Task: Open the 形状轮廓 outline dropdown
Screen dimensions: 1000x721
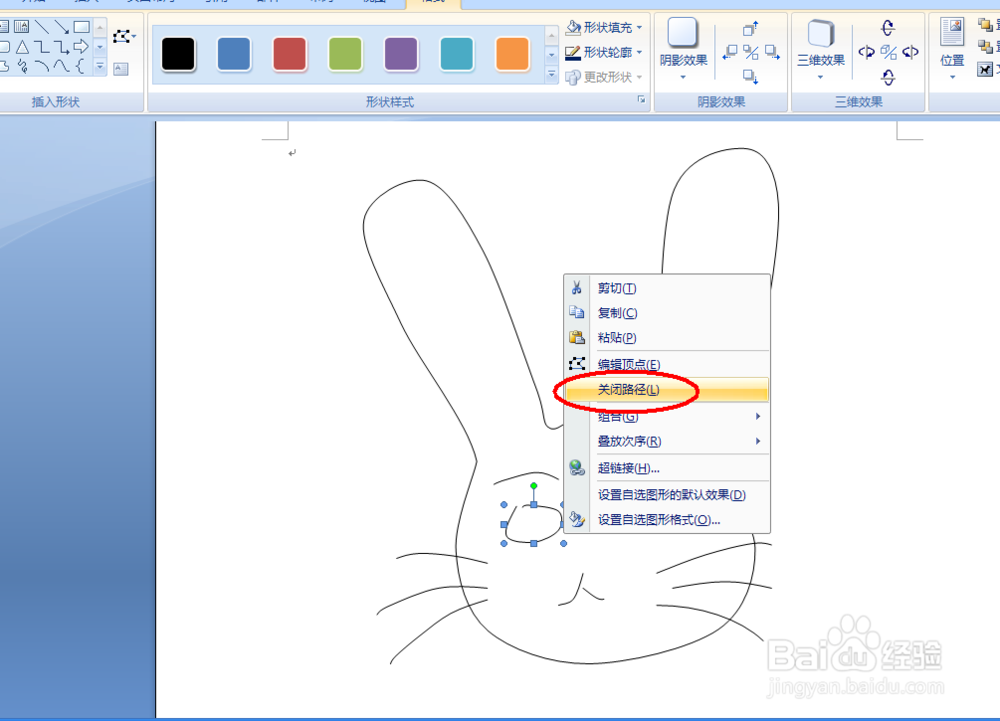Action: [x=605, y=52]
